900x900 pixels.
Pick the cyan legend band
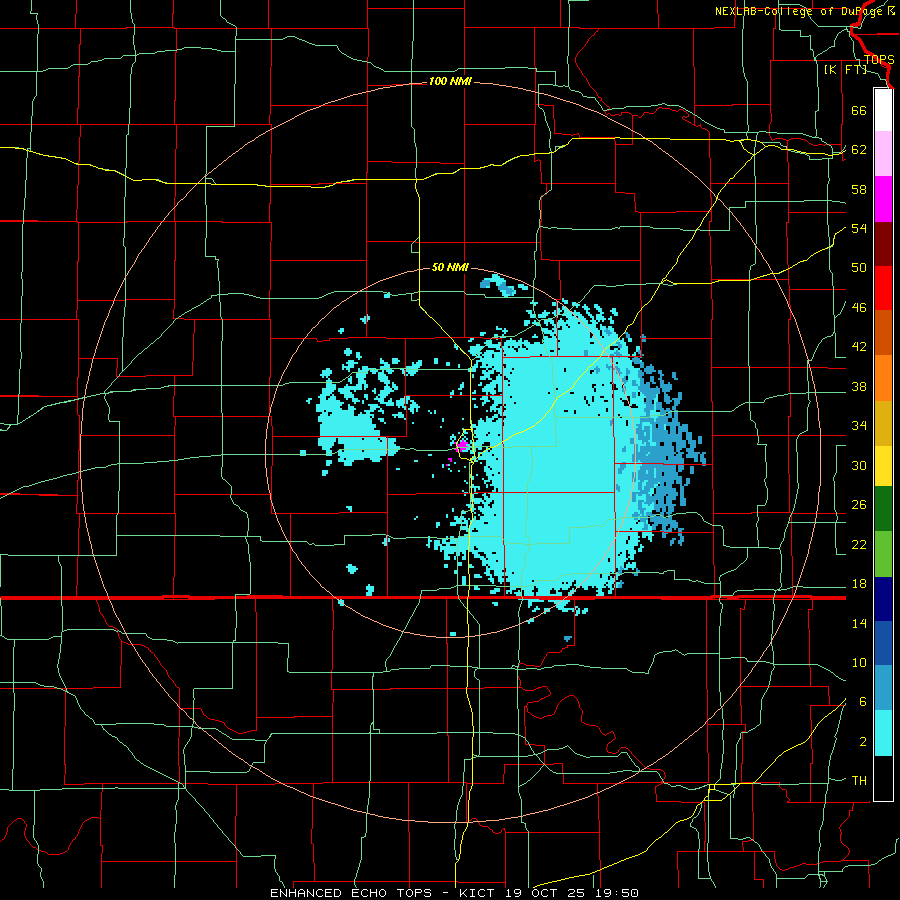click(x=883, y=733)
